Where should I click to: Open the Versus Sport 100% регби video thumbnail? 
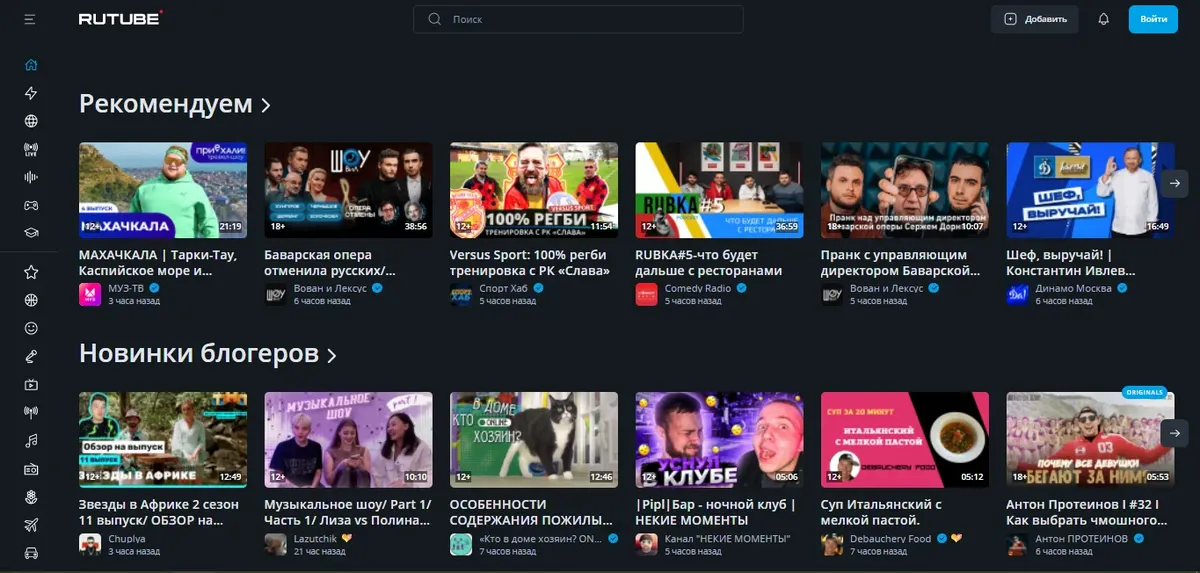pyautogui.click(x=533, y=190)
